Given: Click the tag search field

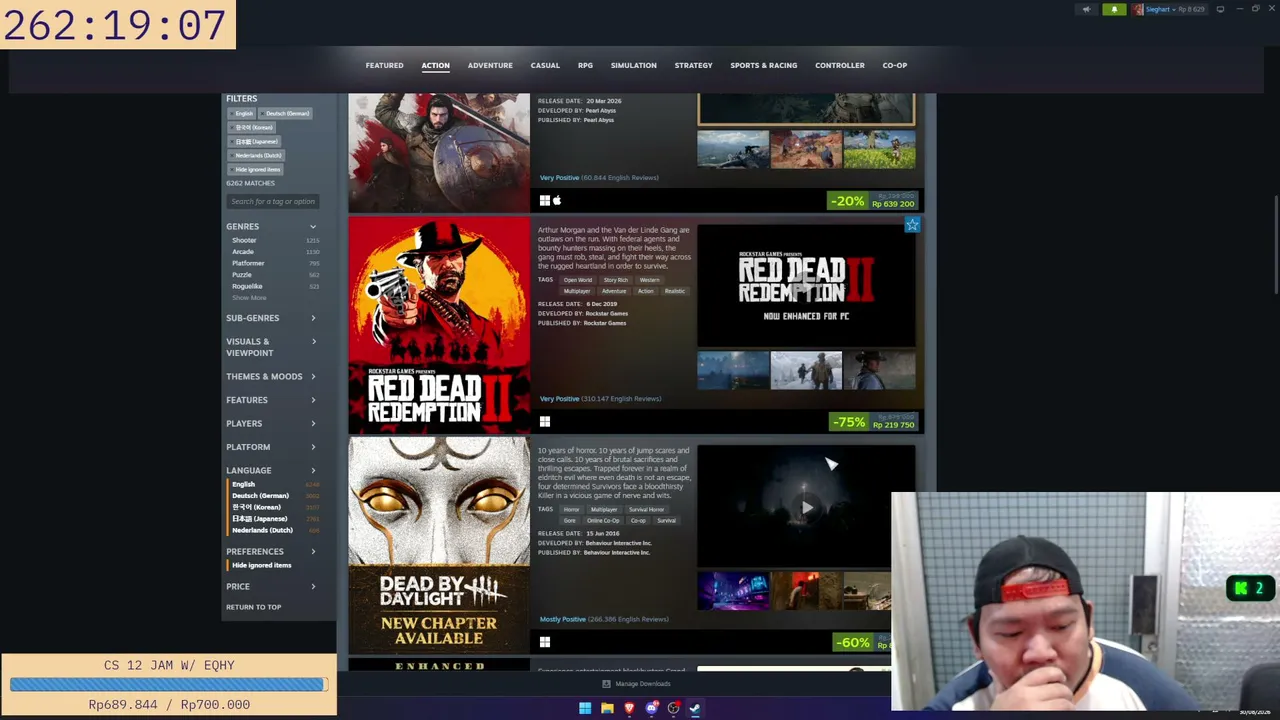Looking at the screenshot, I should 273,202.
